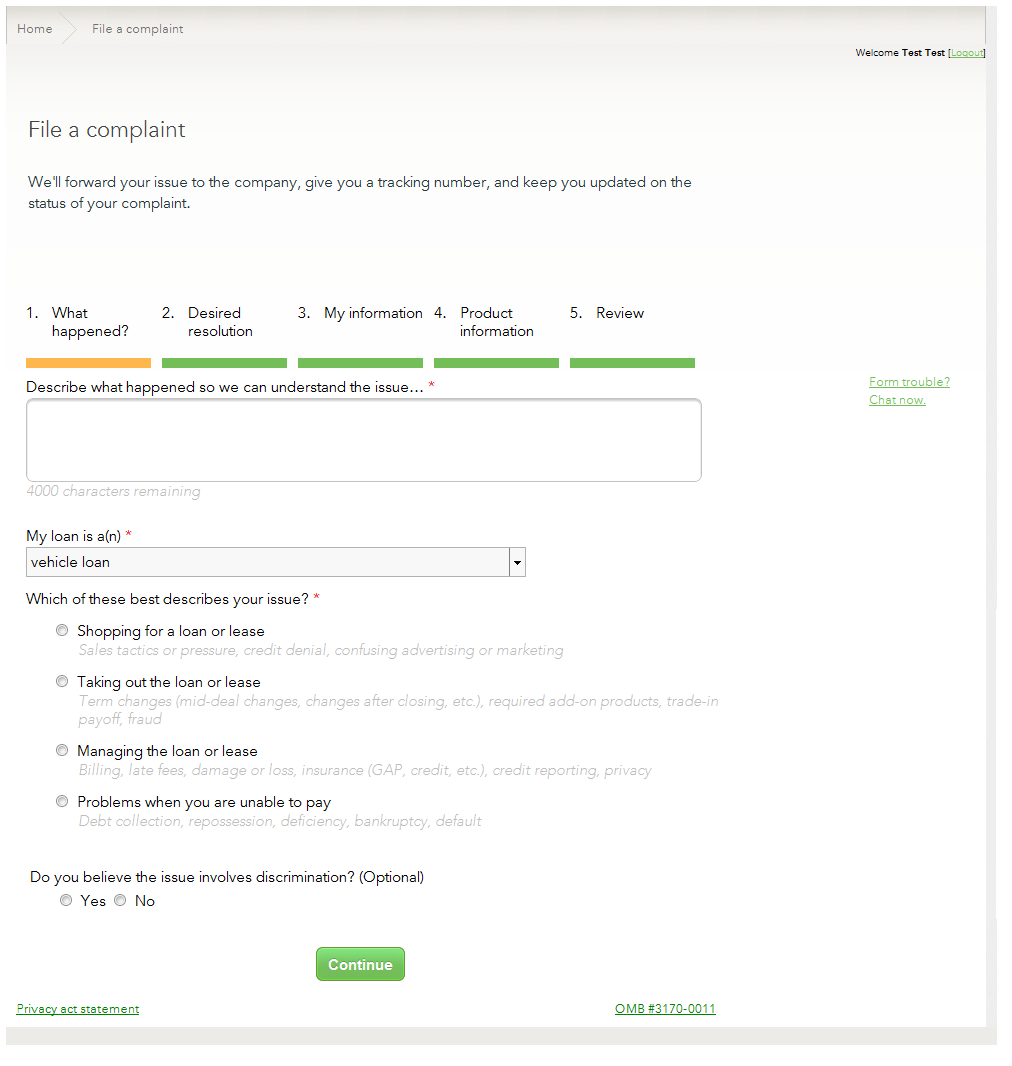The height and width of the screenshot is (1066, 1012).
Task: Go to step 1 'What happened?' tab
Action: (89, 322)
